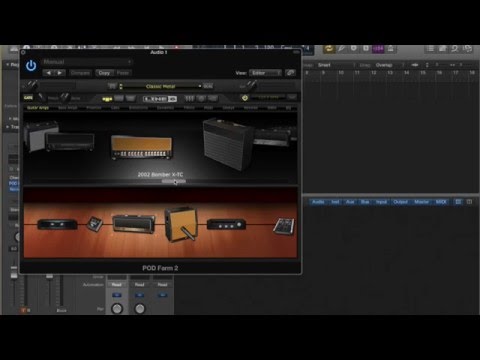Open the List Editors icon in Logic toolbar
Image resolution: width=480 pixels, height=360 pixels.
click(431, 49)
